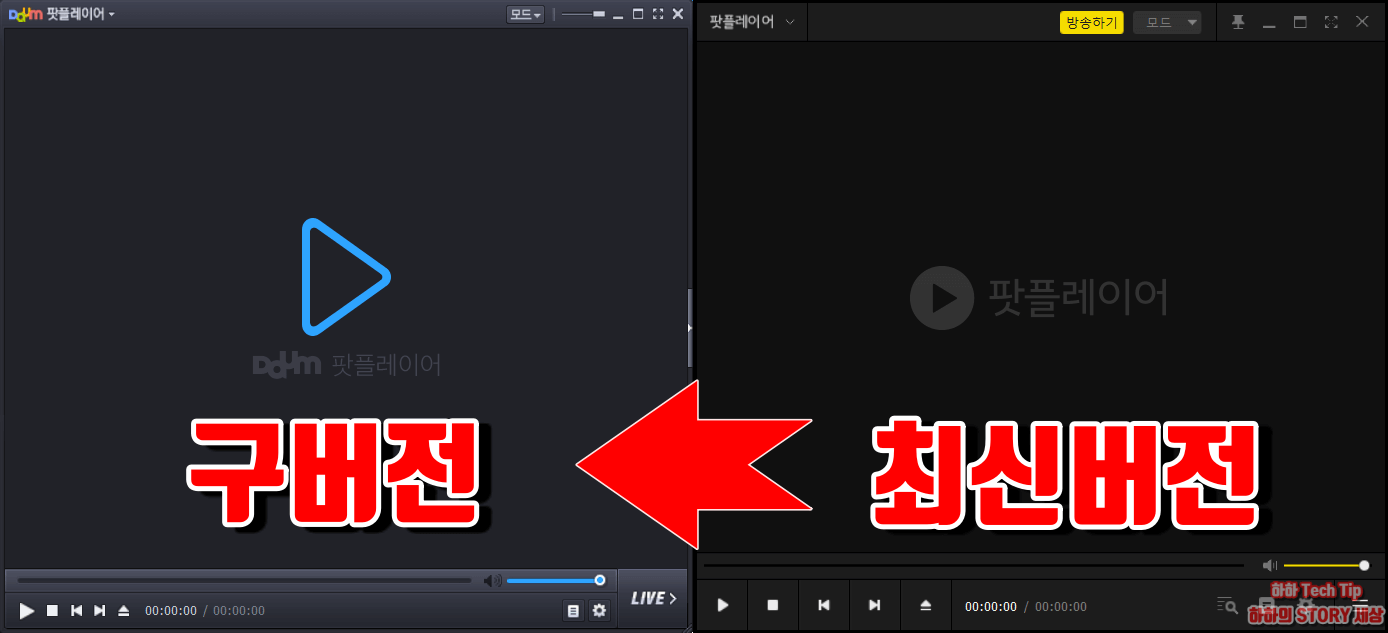This screenshot has width=1388, height=633.
Task: Jump to previous track in new-version player
Action: point(824,605)
